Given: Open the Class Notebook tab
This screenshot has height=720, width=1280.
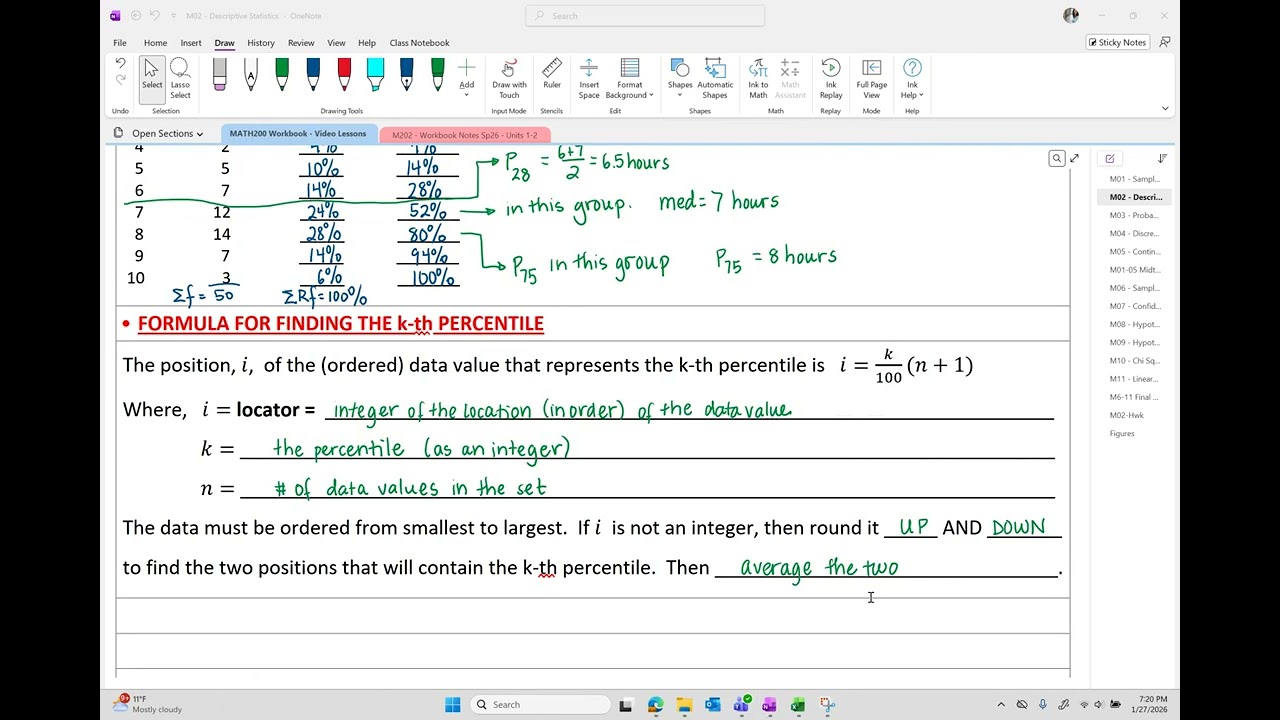Looking at the screenshot, I should pos(419,43).
